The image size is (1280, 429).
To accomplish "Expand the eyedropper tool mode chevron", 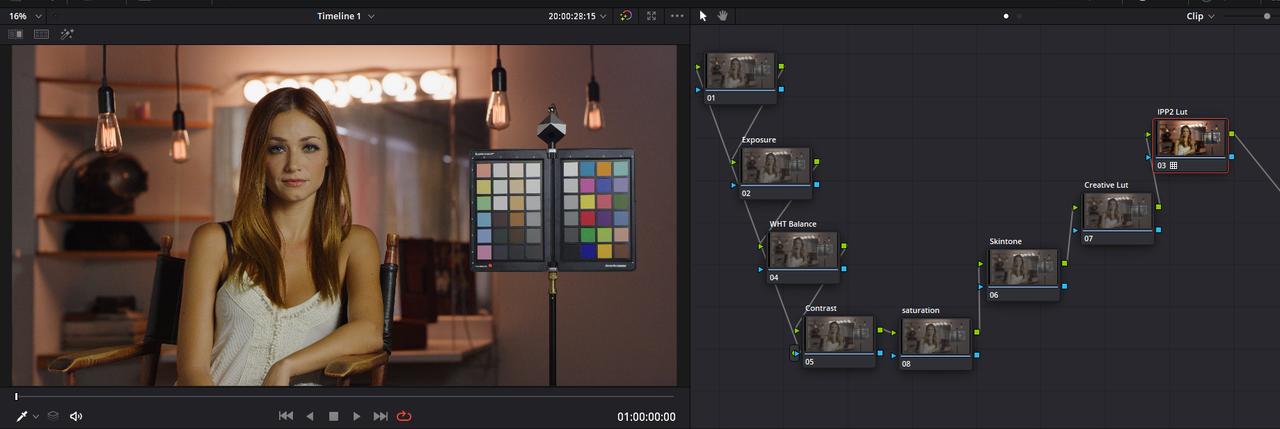I will click(36, 416).
